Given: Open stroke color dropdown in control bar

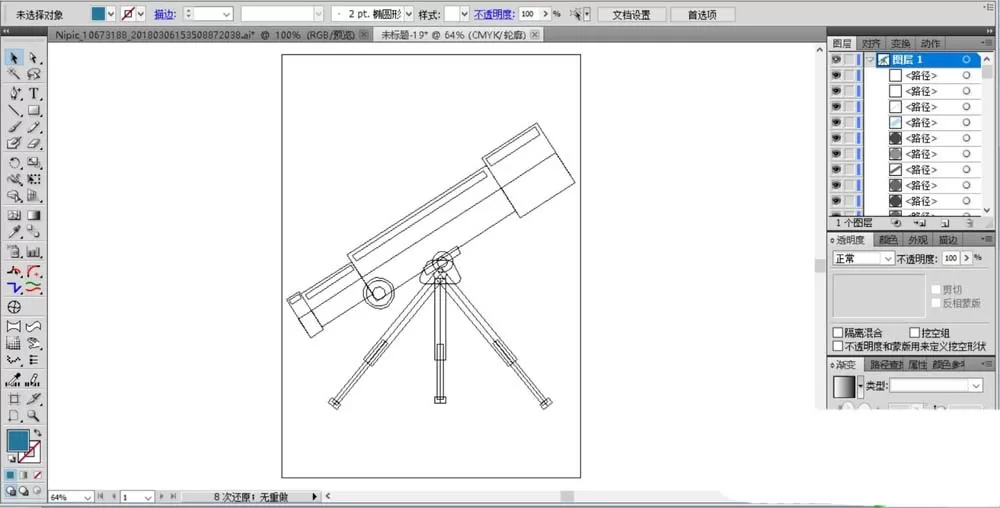Looking at the screenshot, I should click(x=141, y=14).
